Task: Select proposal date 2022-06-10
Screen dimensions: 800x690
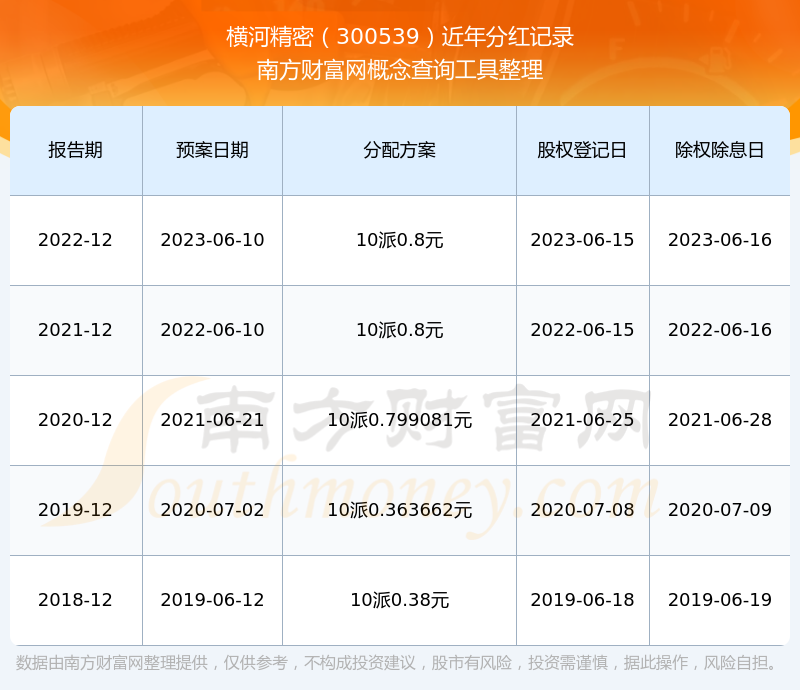Action: pyautogui.click(x=212, y=330)
